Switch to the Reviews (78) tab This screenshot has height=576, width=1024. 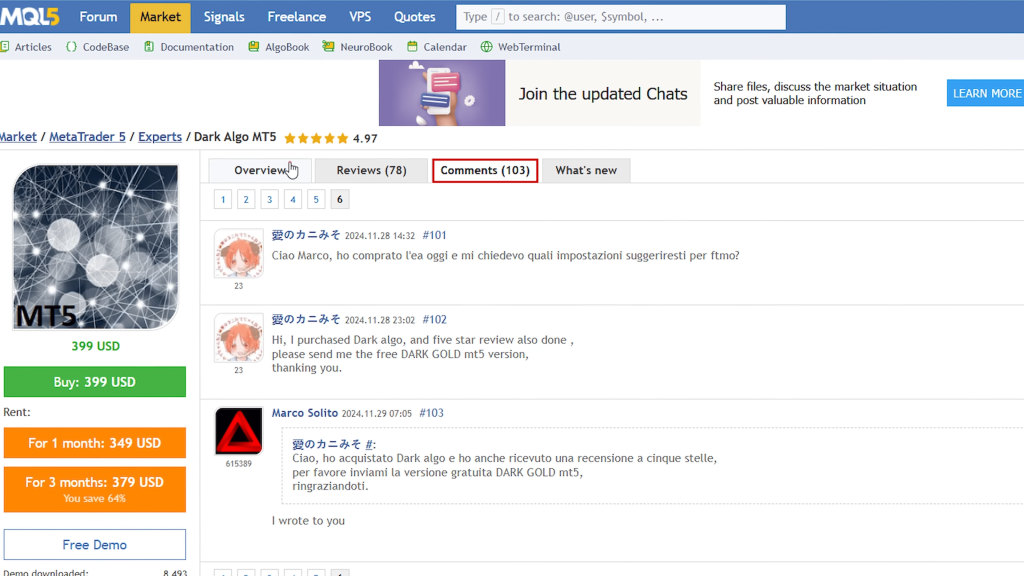point(371,170)
